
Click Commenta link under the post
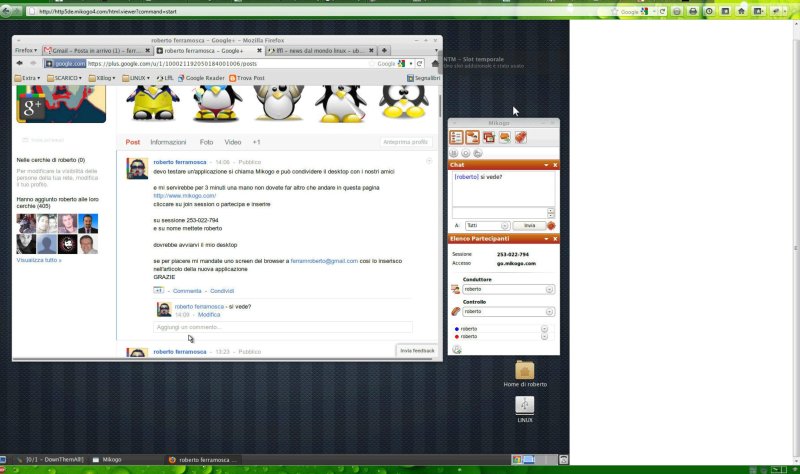pyautogui.click(x=187, y=291)
